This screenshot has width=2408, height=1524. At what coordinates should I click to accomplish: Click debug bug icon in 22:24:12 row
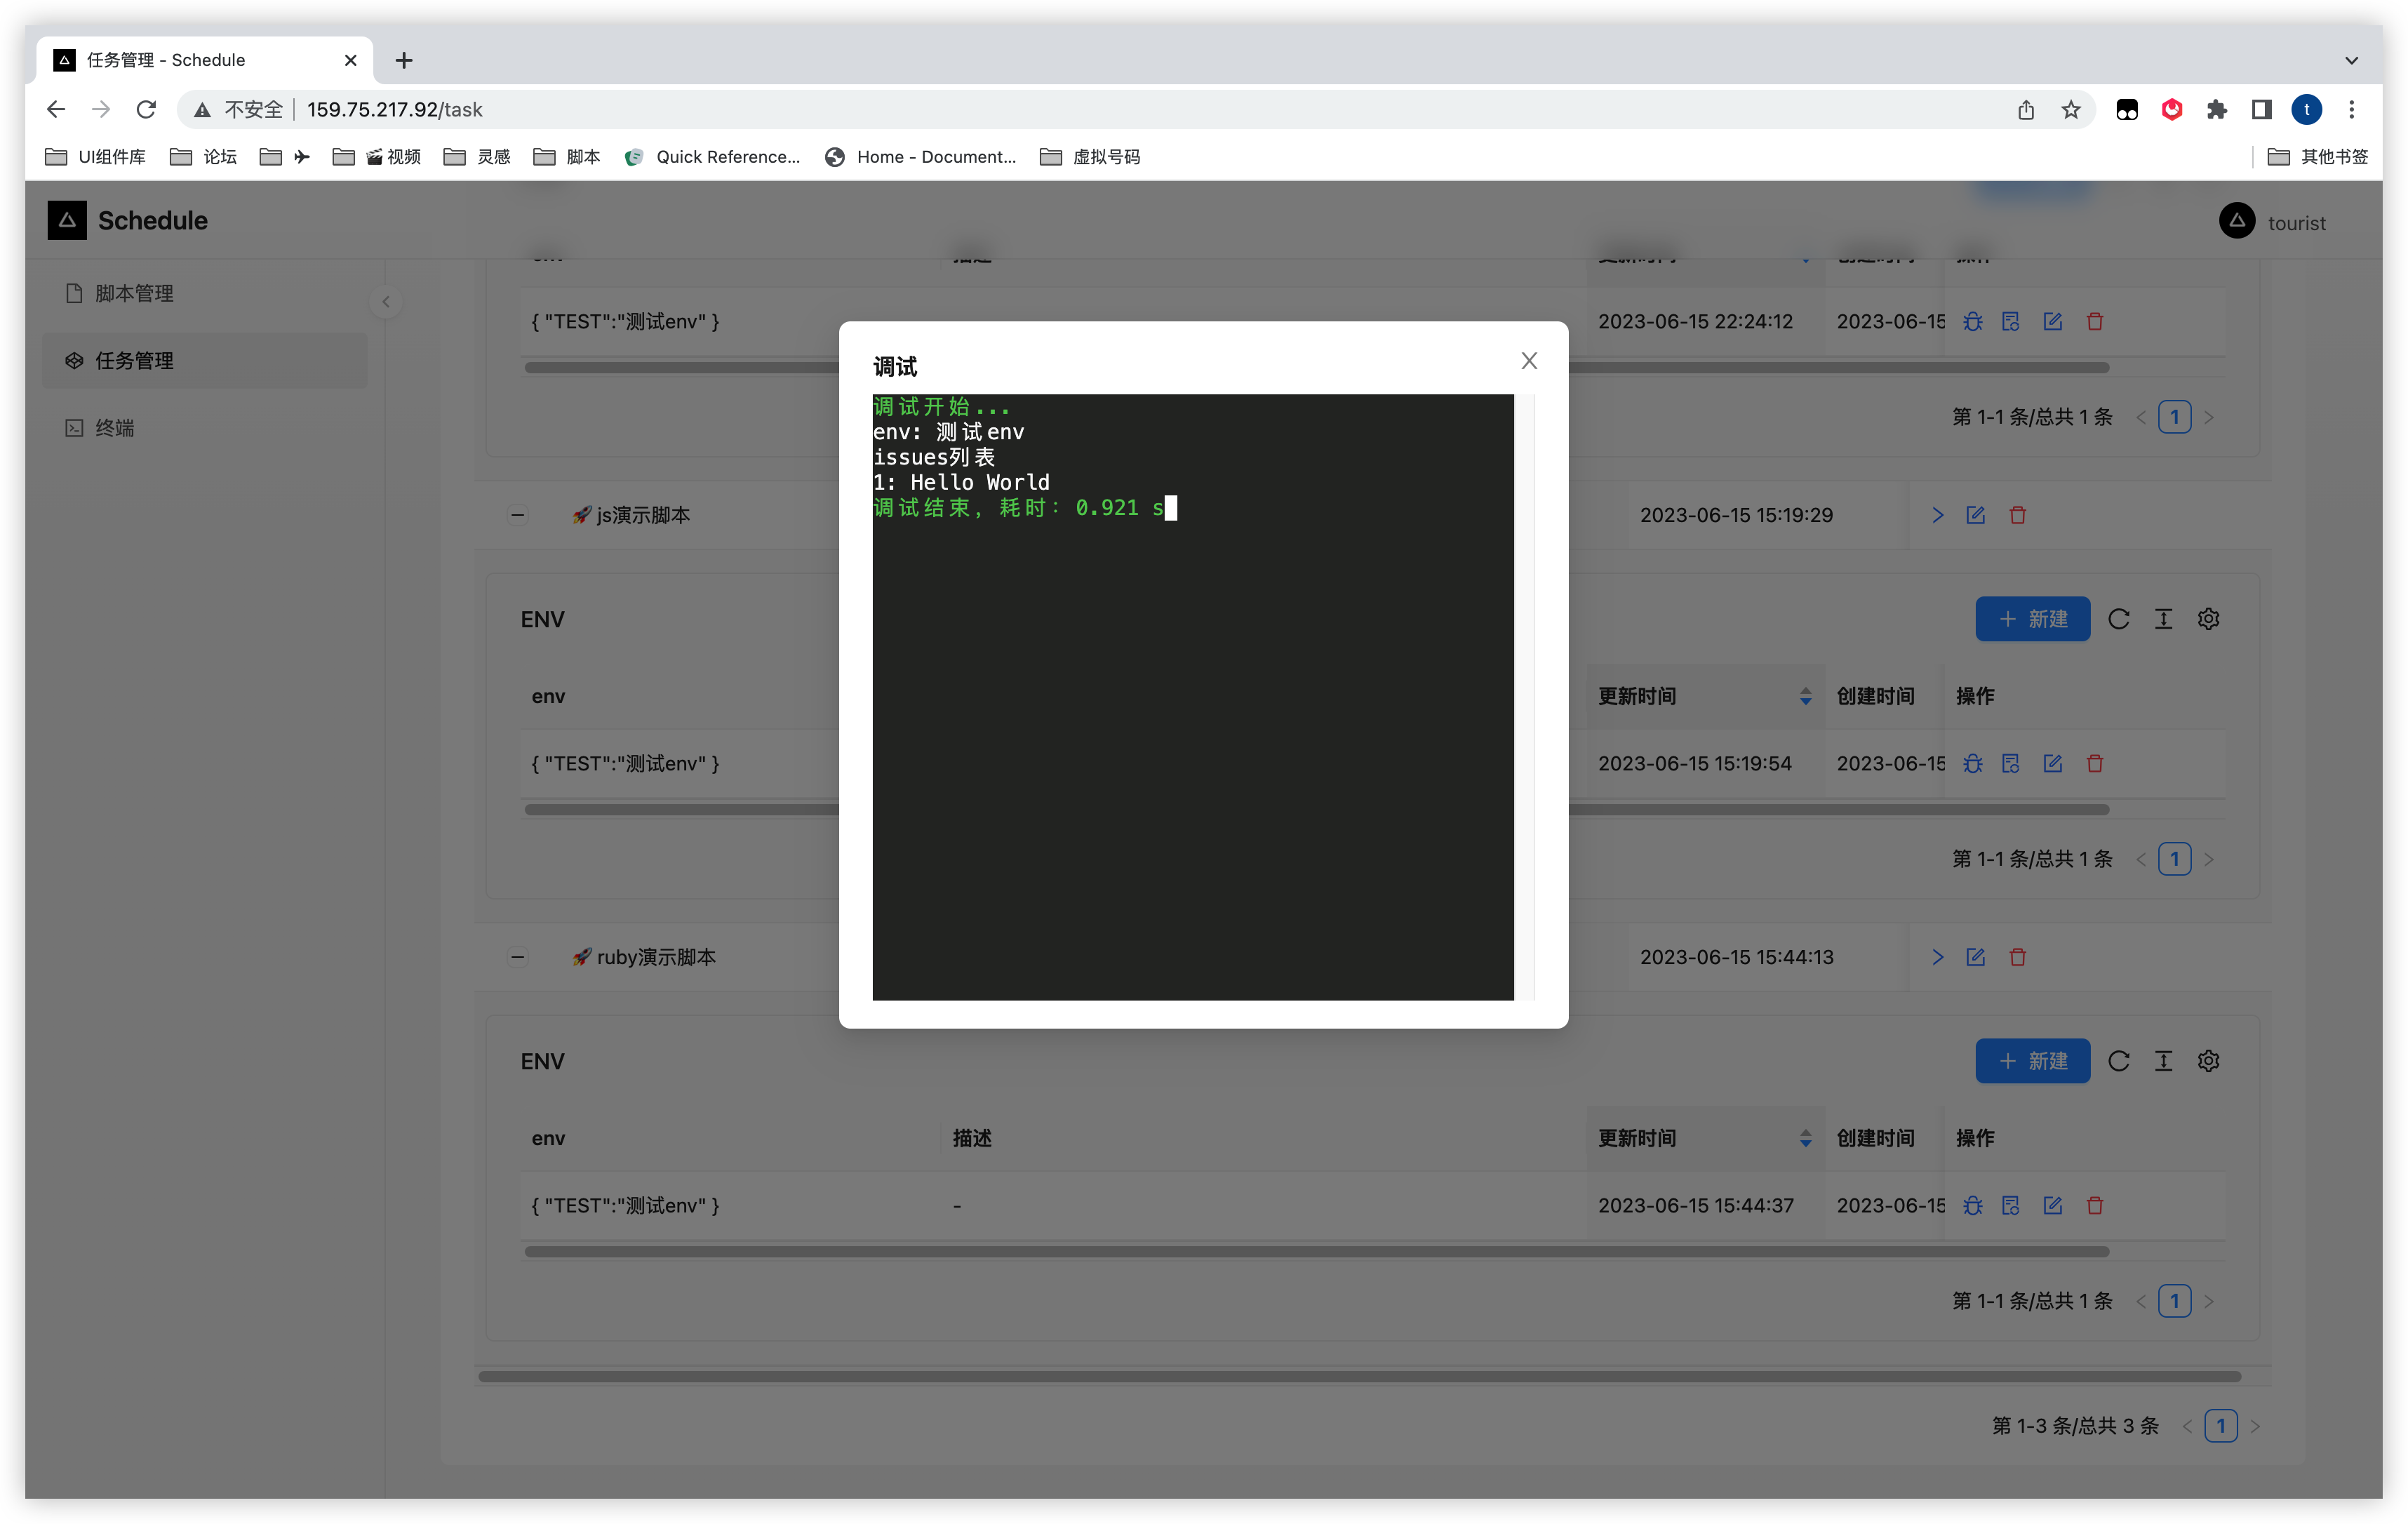pyautogui.click(x=1972, y=322)
